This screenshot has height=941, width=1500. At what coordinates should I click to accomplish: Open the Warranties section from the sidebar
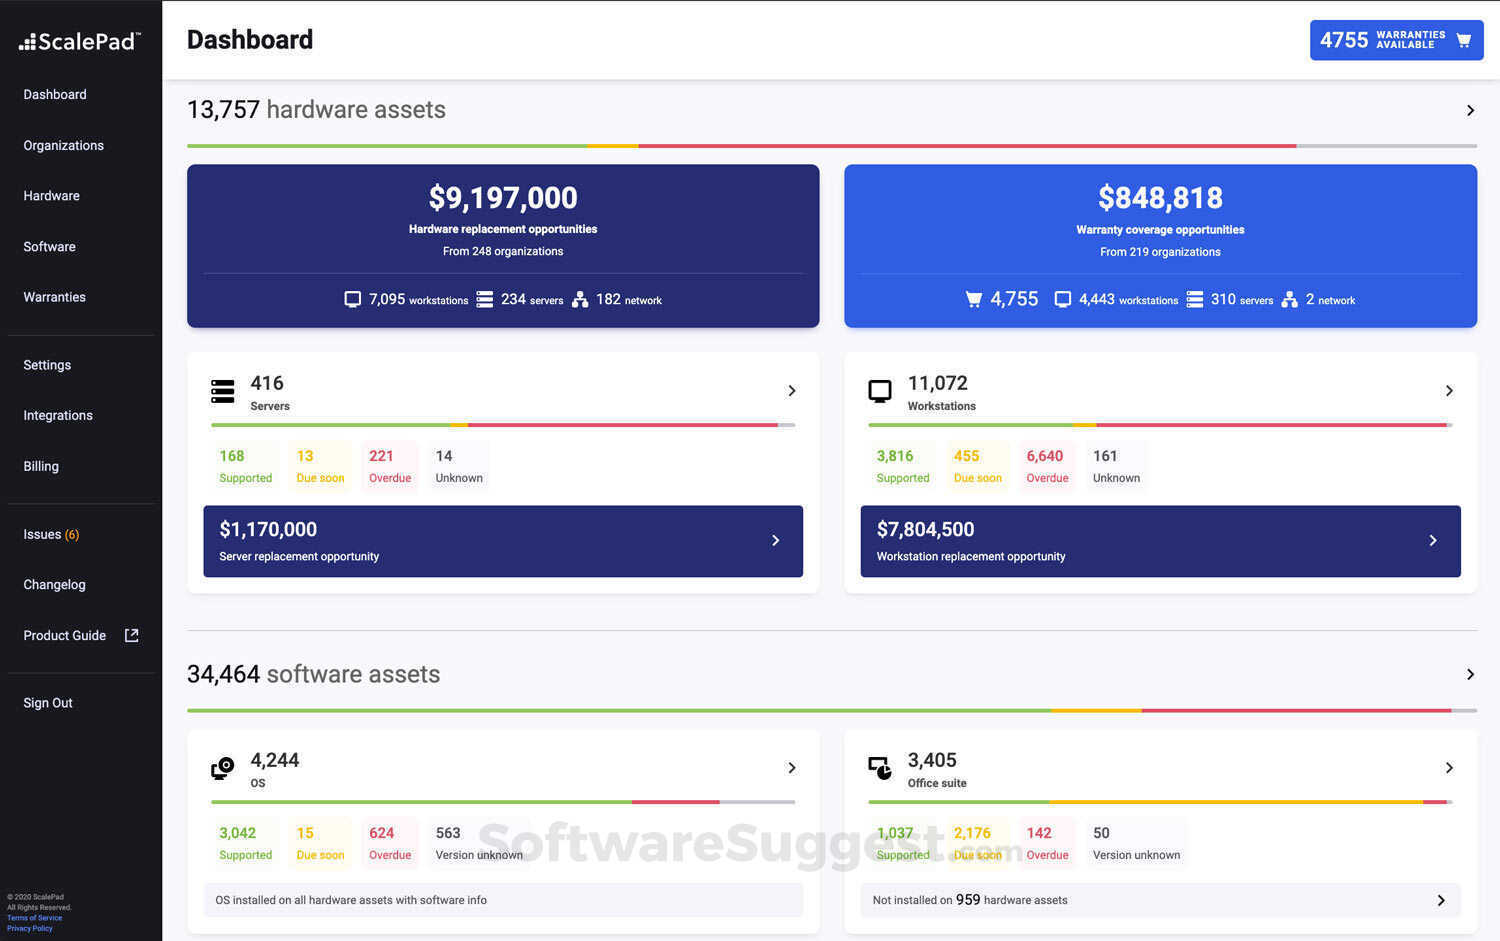(54, 297)
